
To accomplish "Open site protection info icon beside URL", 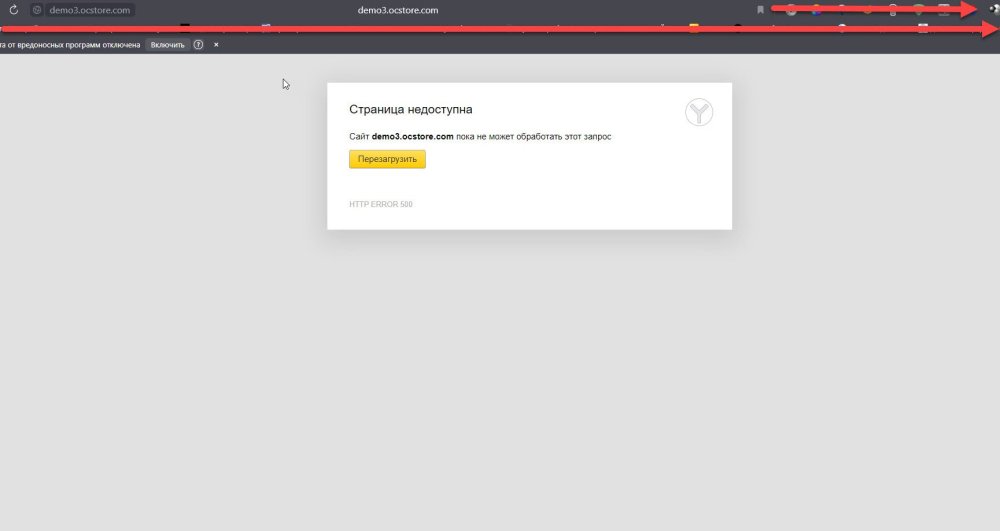I will click(x=37, y=10).
